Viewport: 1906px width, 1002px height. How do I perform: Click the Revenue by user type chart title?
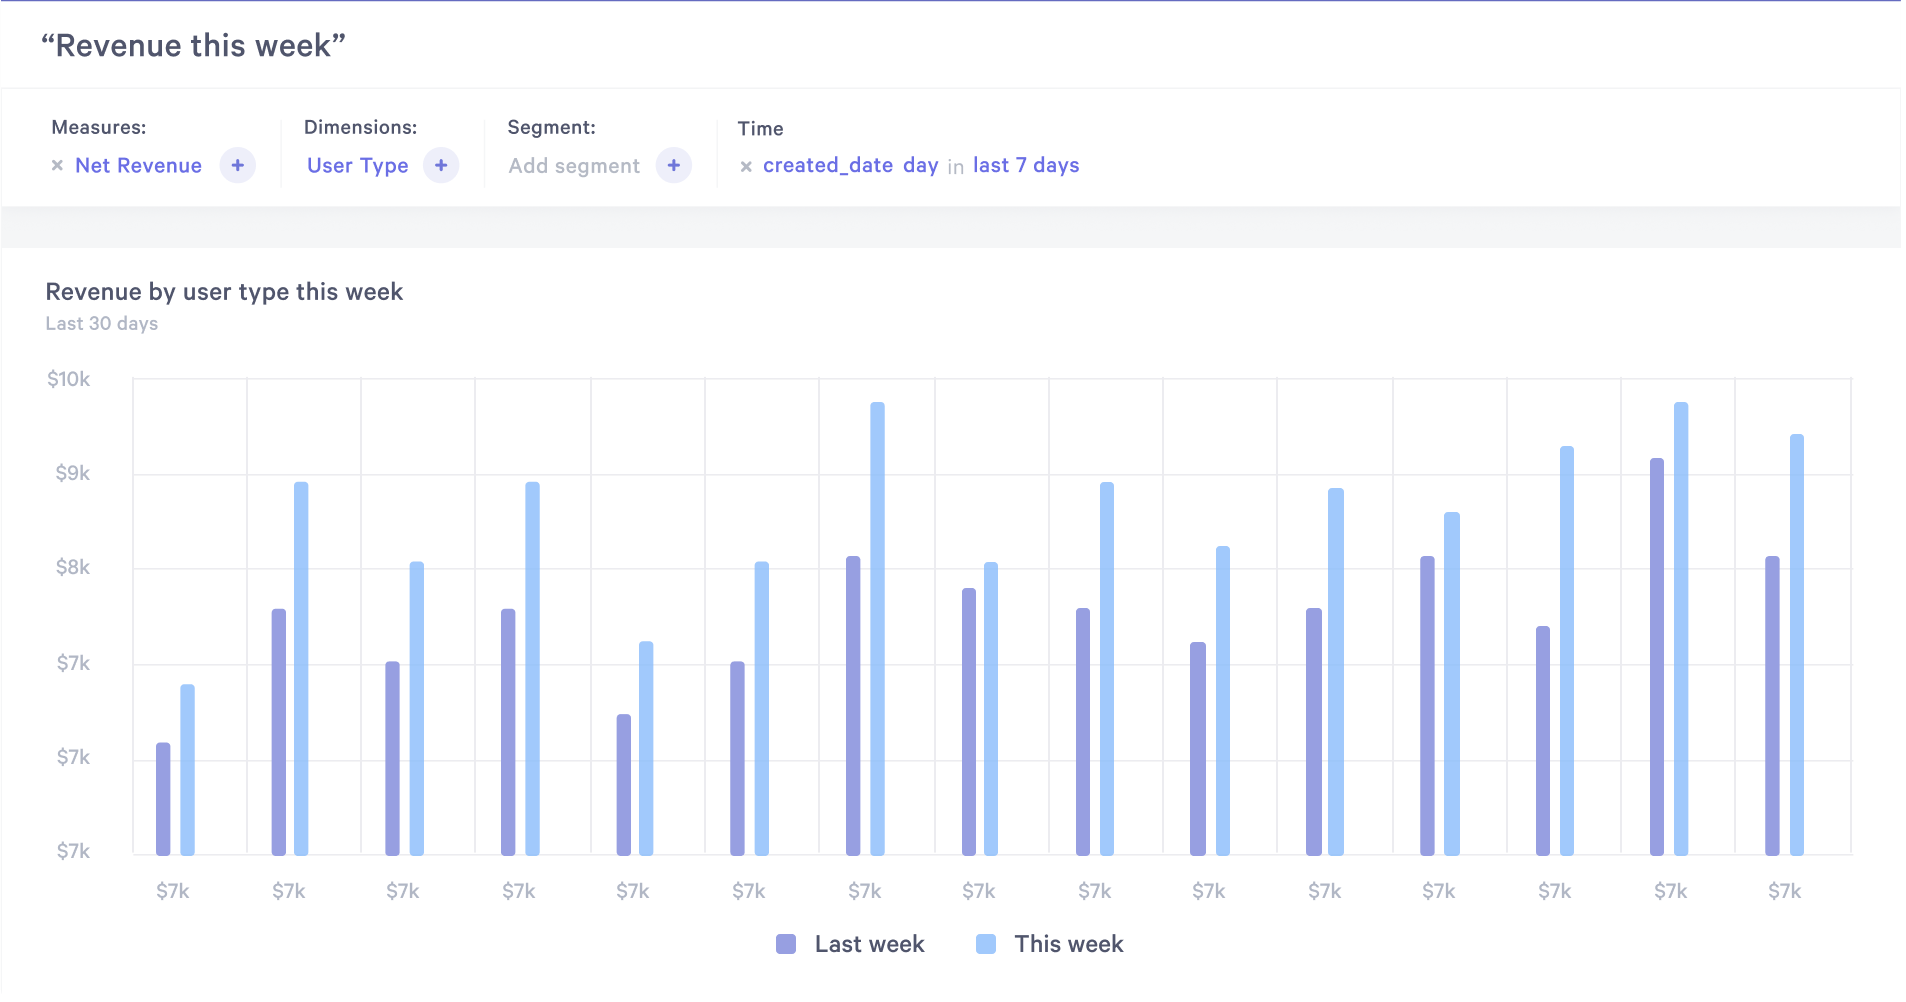[x=224, y=291]
